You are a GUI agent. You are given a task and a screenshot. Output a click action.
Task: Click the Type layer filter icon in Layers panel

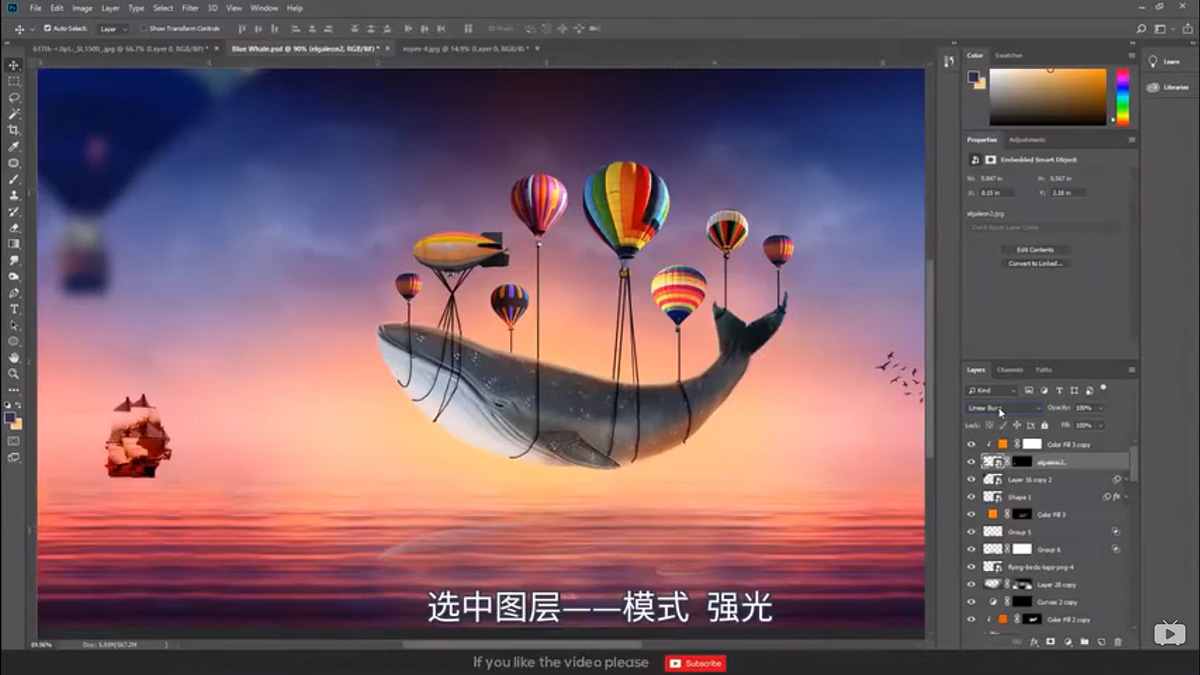click(x=1059, y=390)
